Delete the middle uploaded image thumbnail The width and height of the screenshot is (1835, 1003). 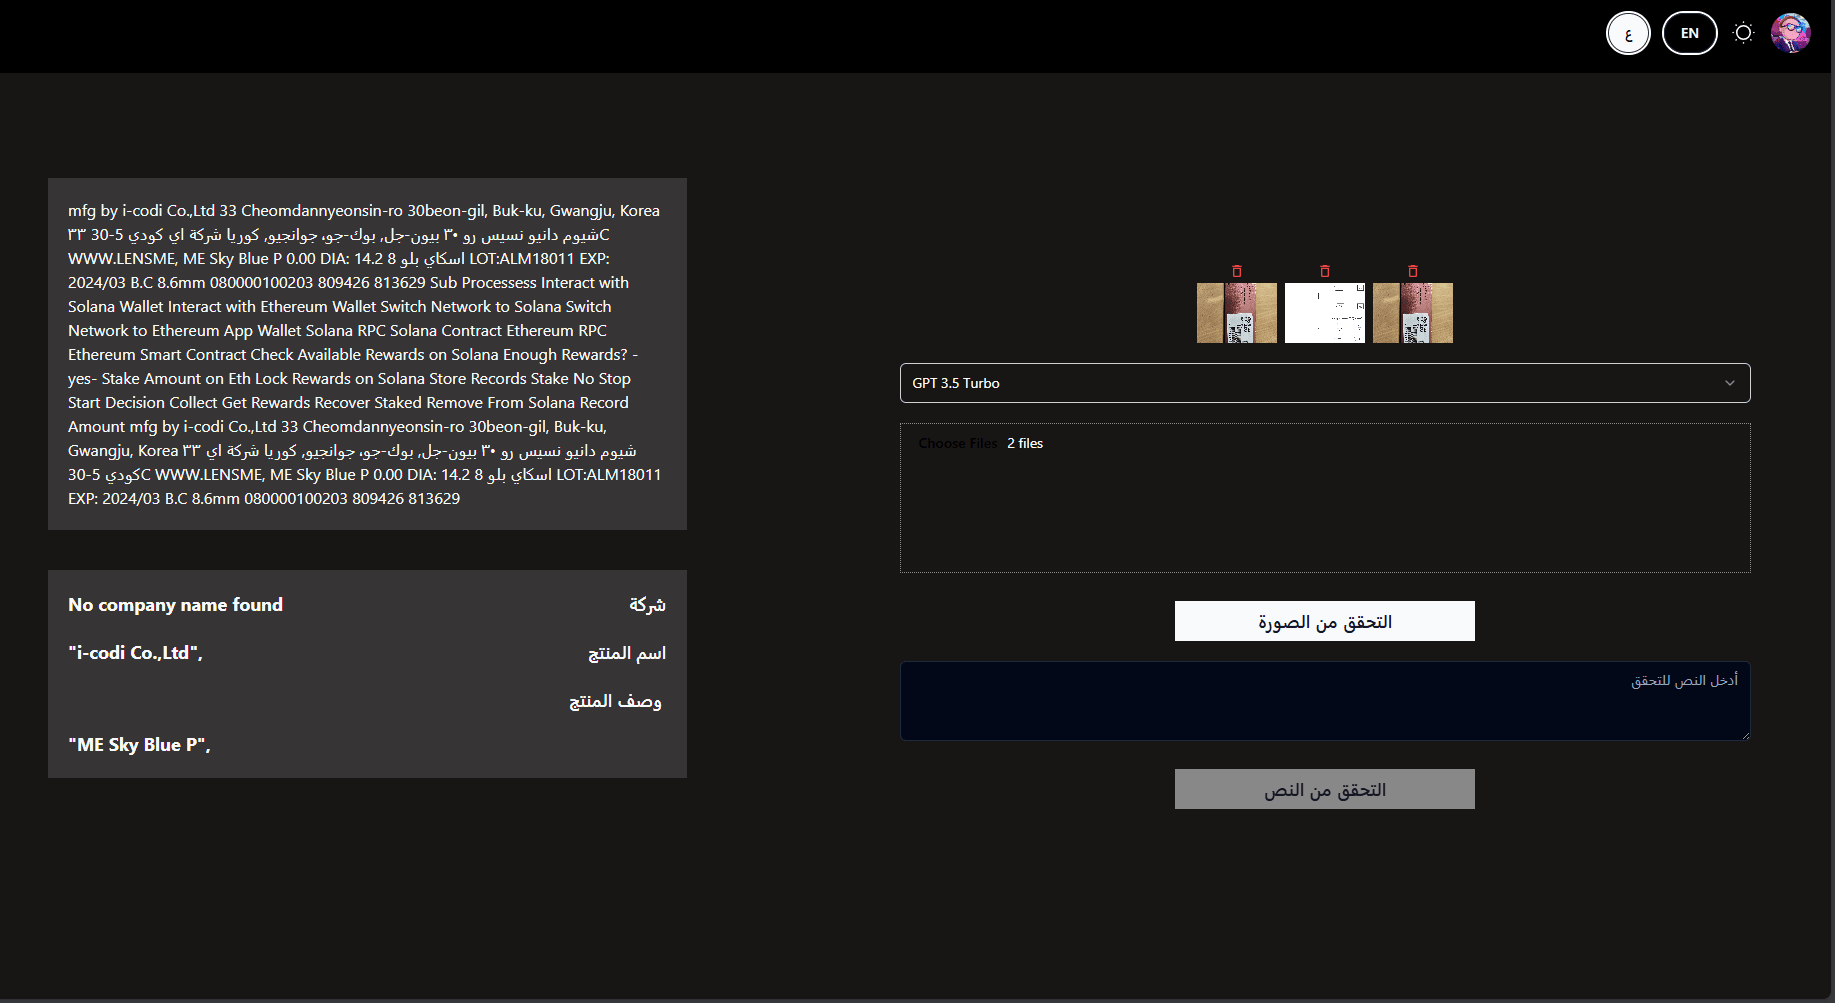coord(1325,271)
